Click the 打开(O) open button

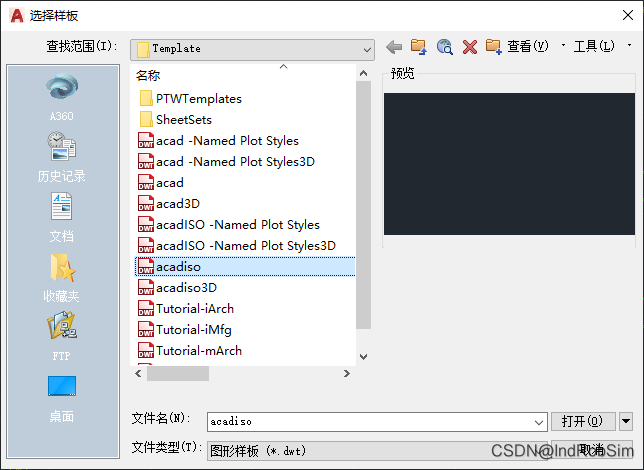point(582,421)
